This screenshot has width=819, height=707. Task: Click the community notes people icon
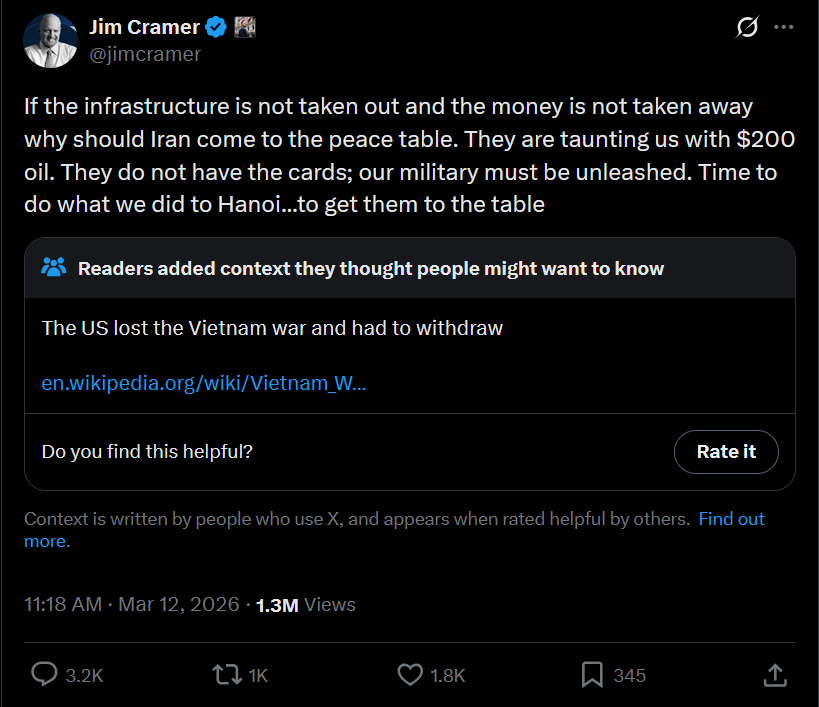pyautogui.click(x=54, y=268)
